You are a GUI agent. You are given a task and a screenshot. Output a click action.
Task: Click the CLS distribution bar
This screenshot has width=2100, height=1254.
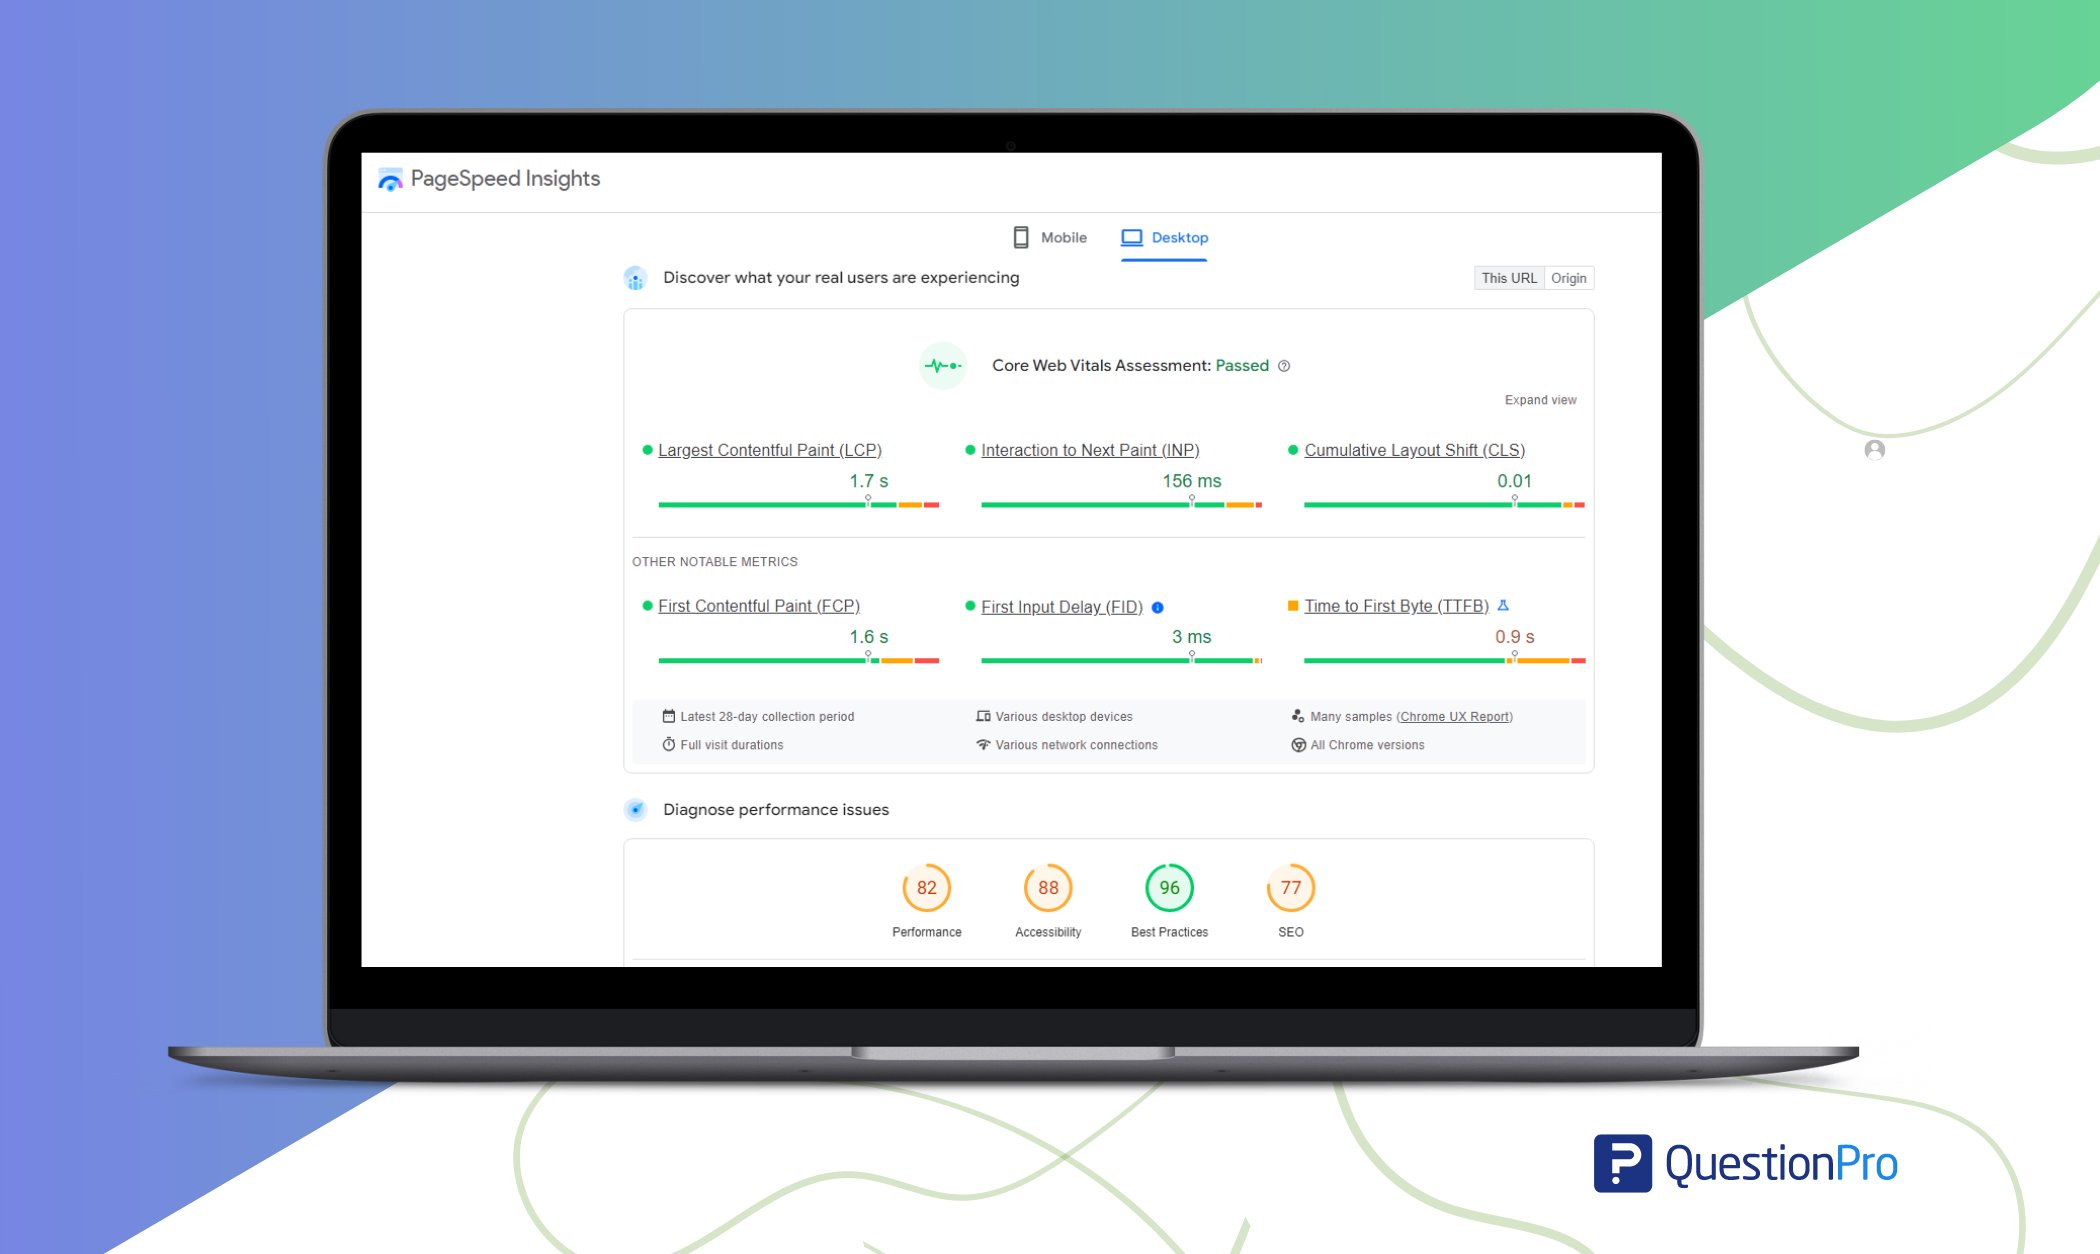(1444, 504)
